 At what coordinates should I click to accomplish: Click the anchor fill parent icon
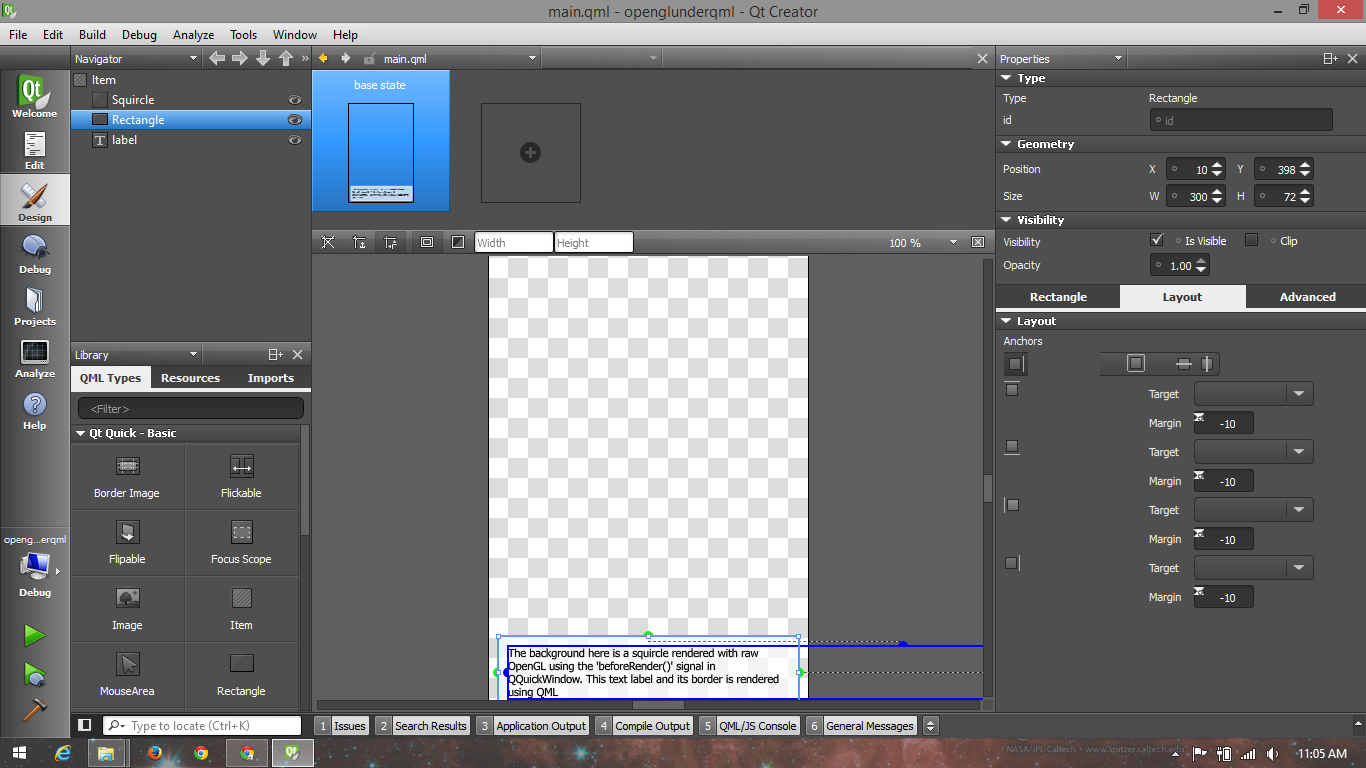point(1136,364)
